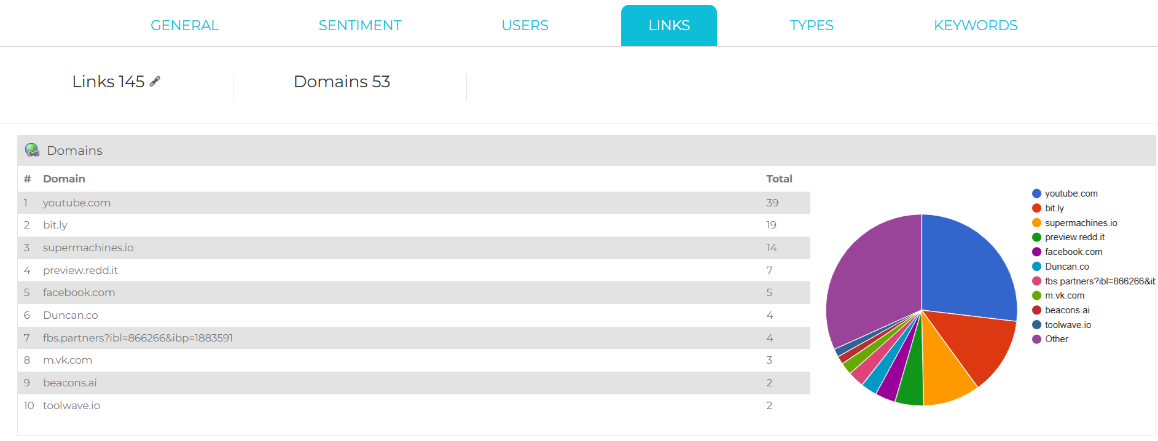Click the orange supermachines.io legend swatch
1158x441 pixels.
coord(1037,222)
